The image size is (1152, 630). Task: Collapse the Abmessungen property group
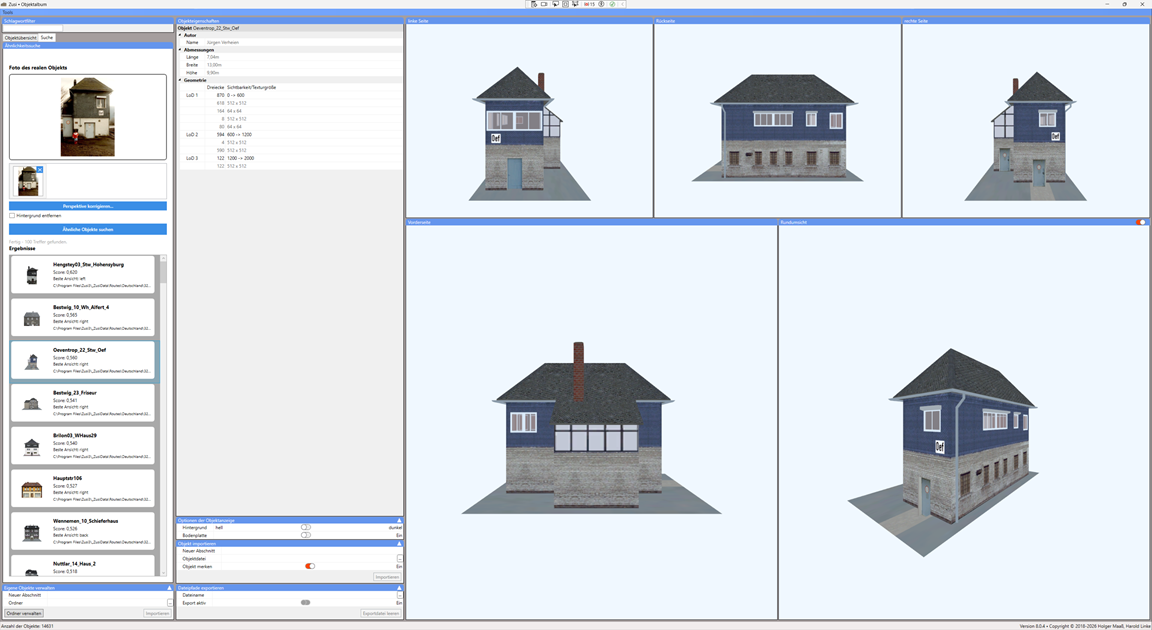(181, 50)
